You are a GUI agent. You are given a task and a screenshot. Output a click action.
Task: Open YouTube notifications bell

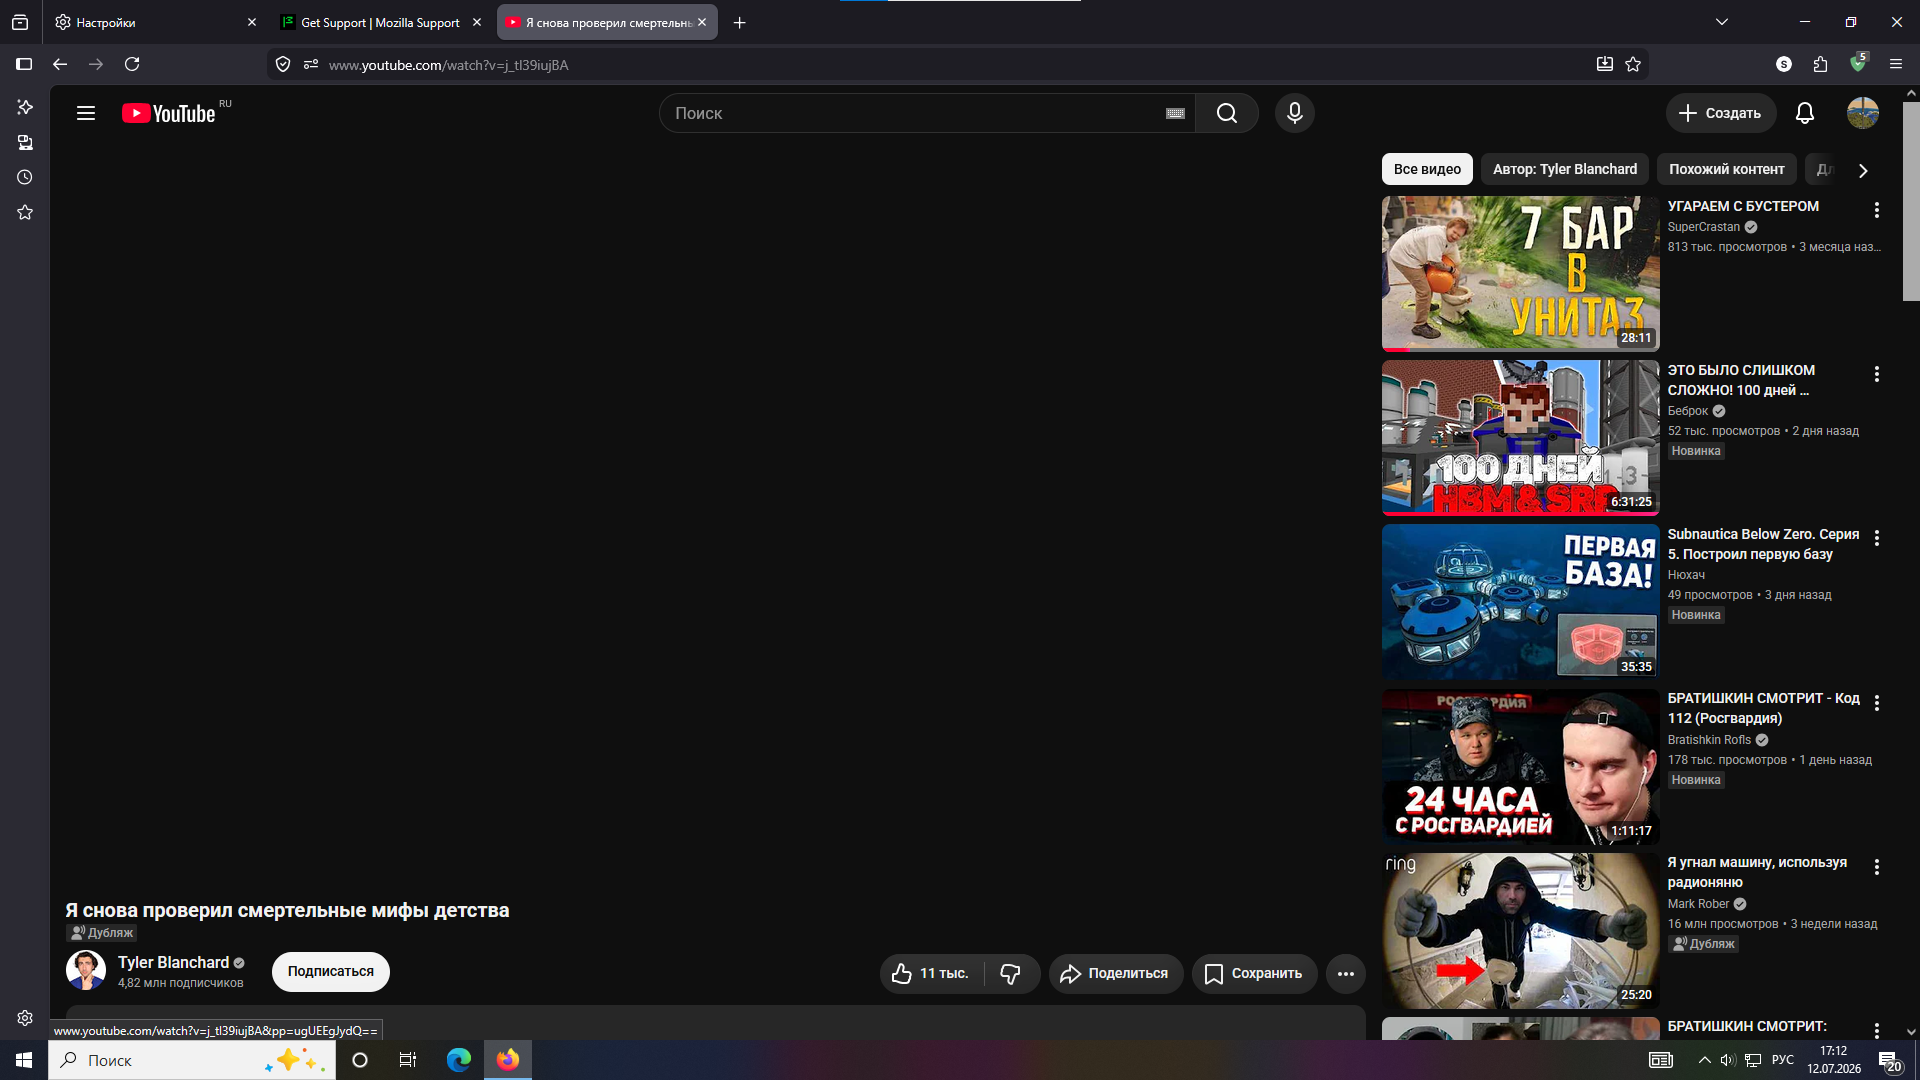click(x=1805, y=113)
